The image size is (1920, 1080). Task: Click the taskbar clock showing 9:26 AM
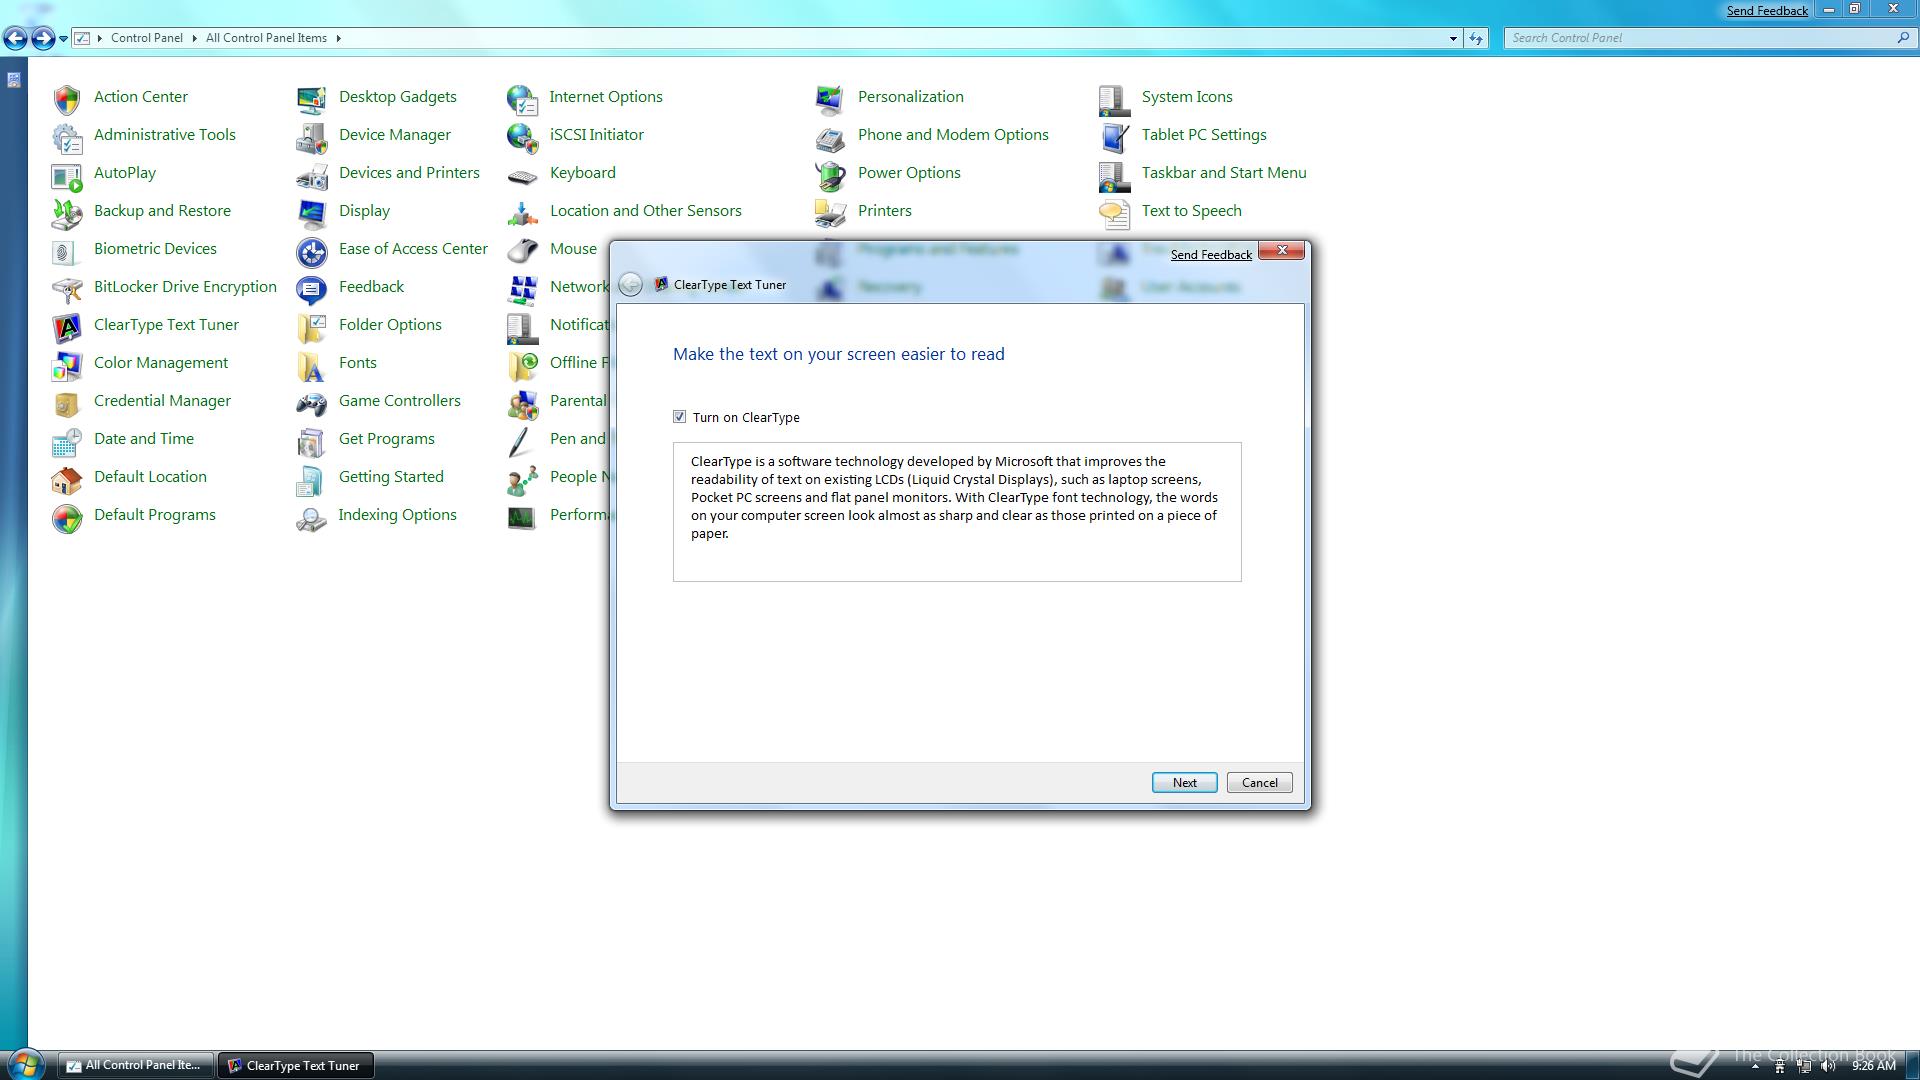click(x=1874, y=1066)
